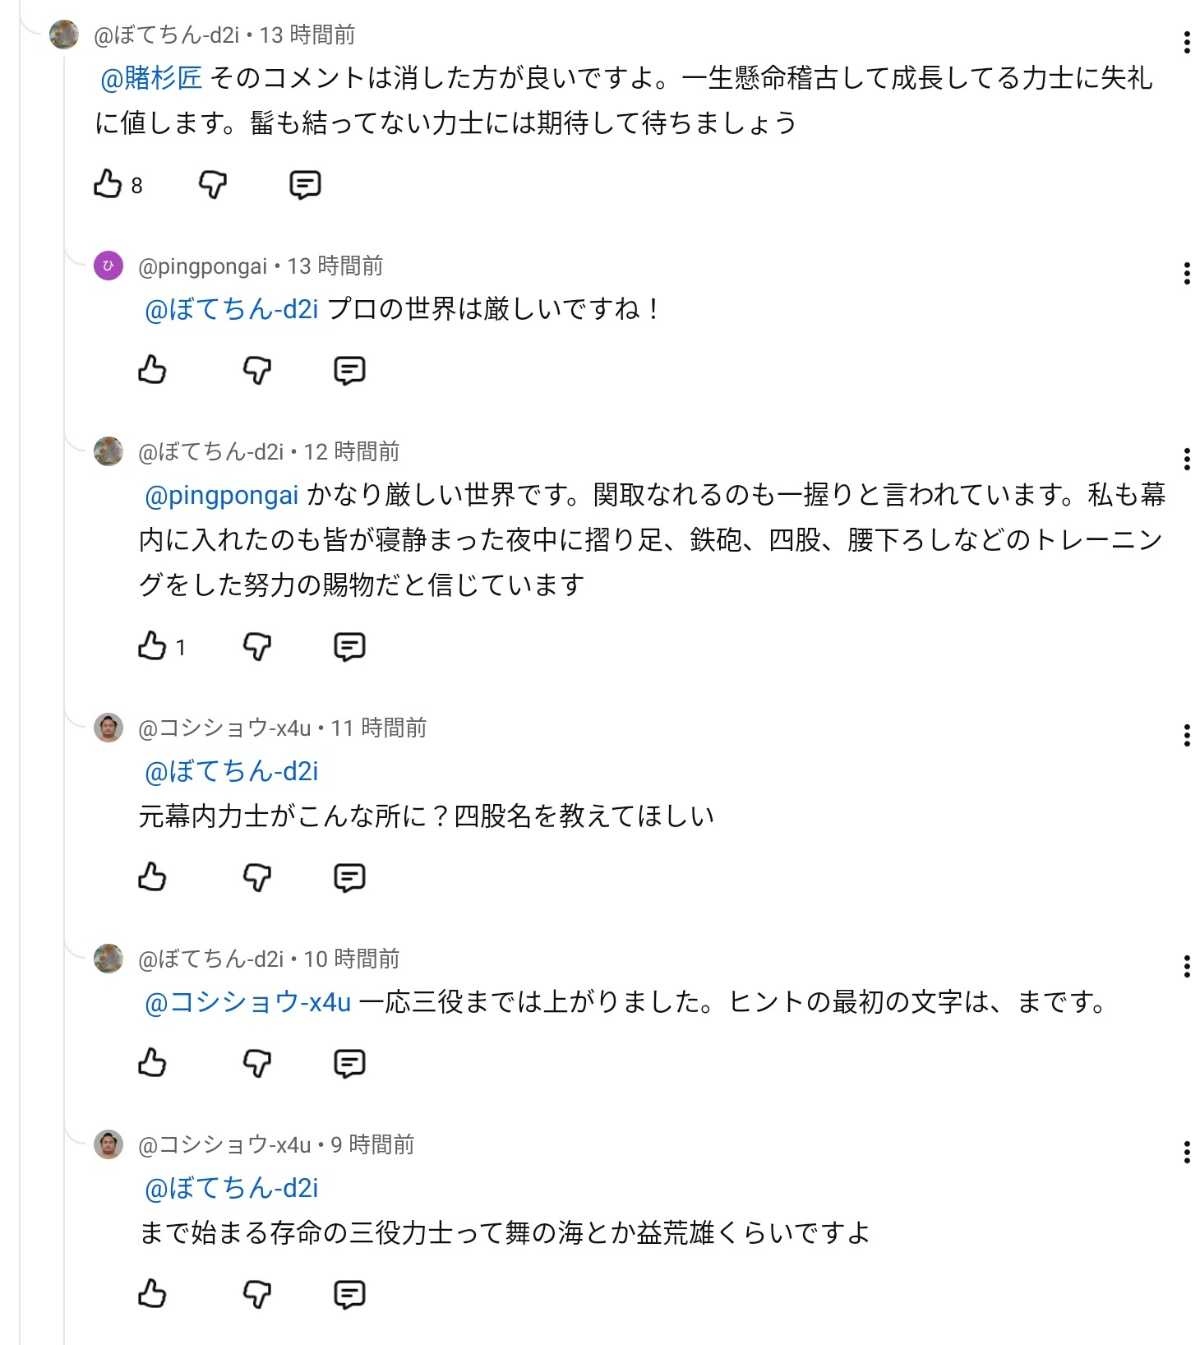Open the @賭杉匠 mention link
This screenshot has height=1345, width=1200.
(151, 78)
